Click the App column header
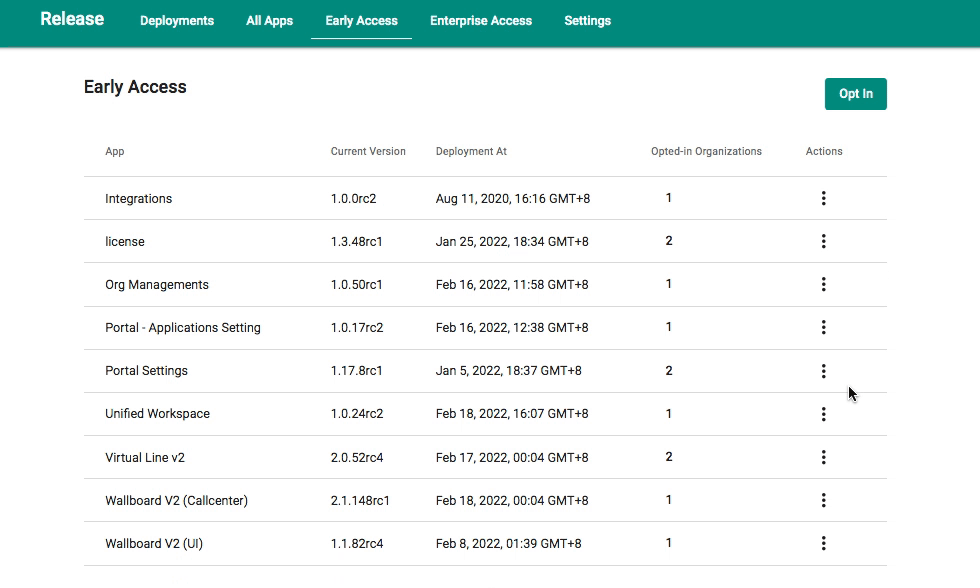This screenshot has width=980, height=588. coord(114,151)
